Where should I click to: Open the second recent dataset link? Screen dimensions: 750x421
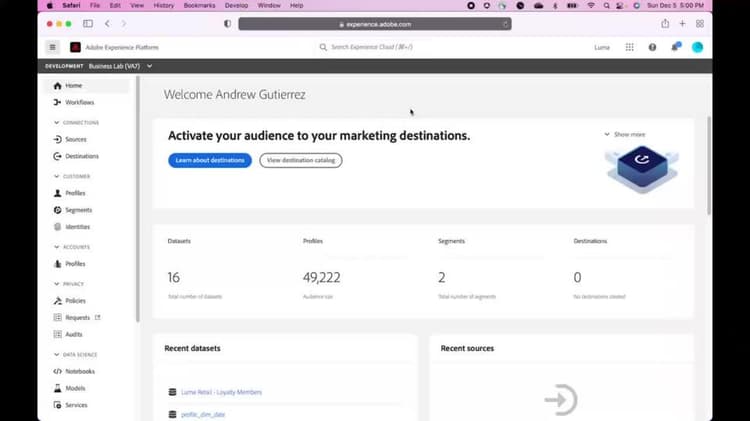point(203,414)
